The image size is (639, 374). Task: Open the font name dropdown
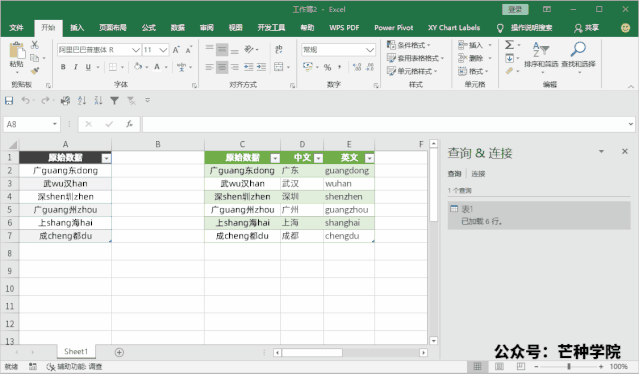[136, 50]
